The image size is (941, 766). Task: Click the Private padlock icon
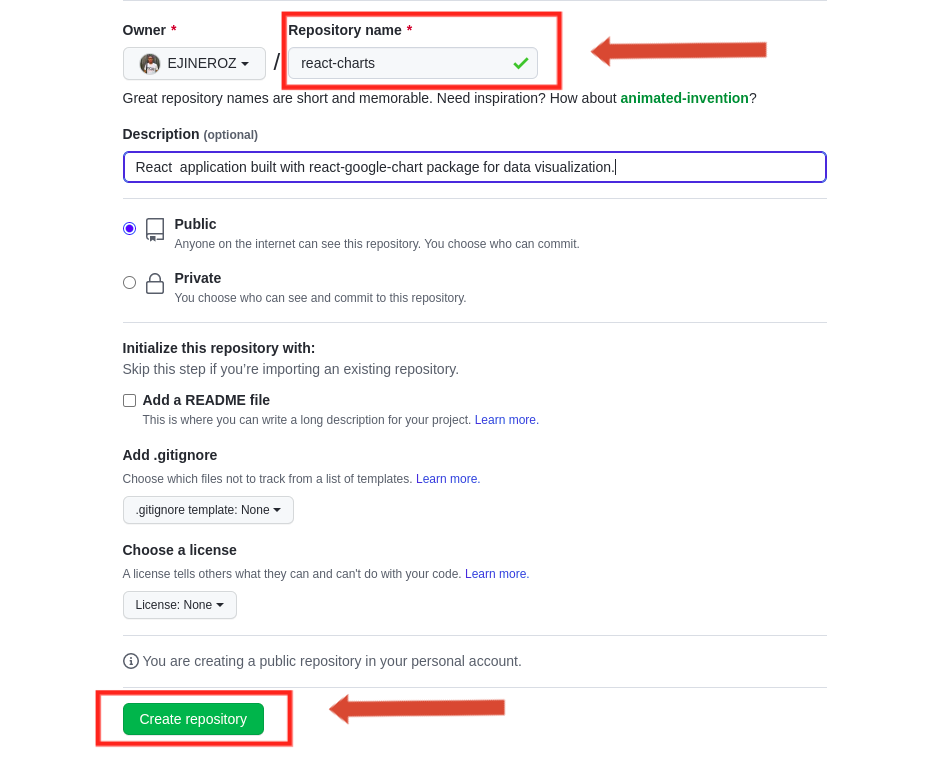pos(155,283)
